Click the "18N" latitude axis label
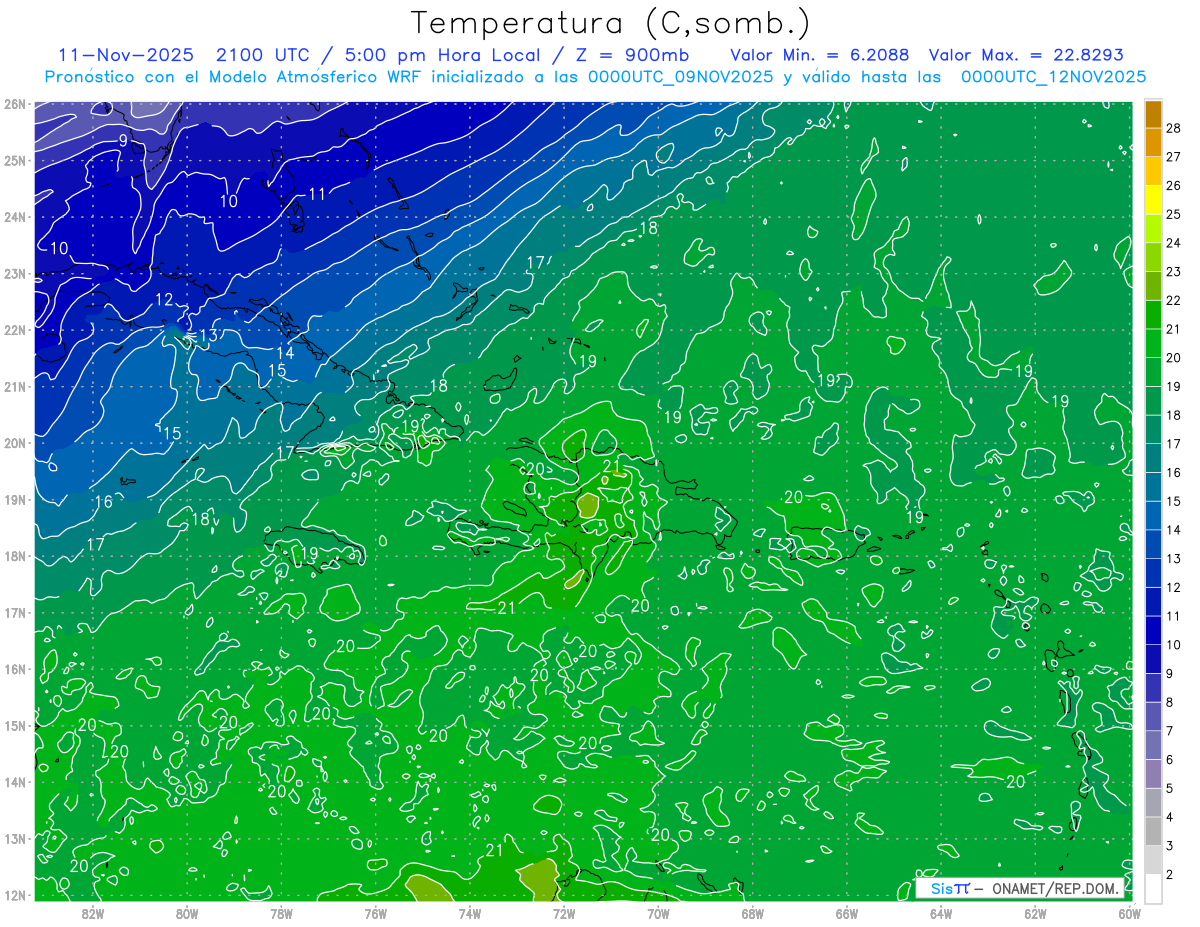 click(x=14, y=556)
